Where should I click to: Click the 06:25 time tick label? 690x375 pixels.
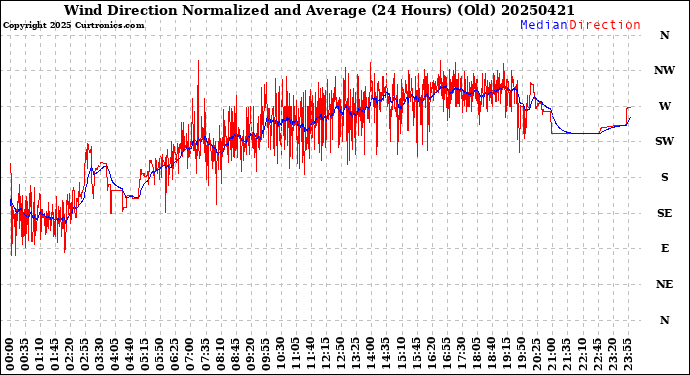click(175, 354)
